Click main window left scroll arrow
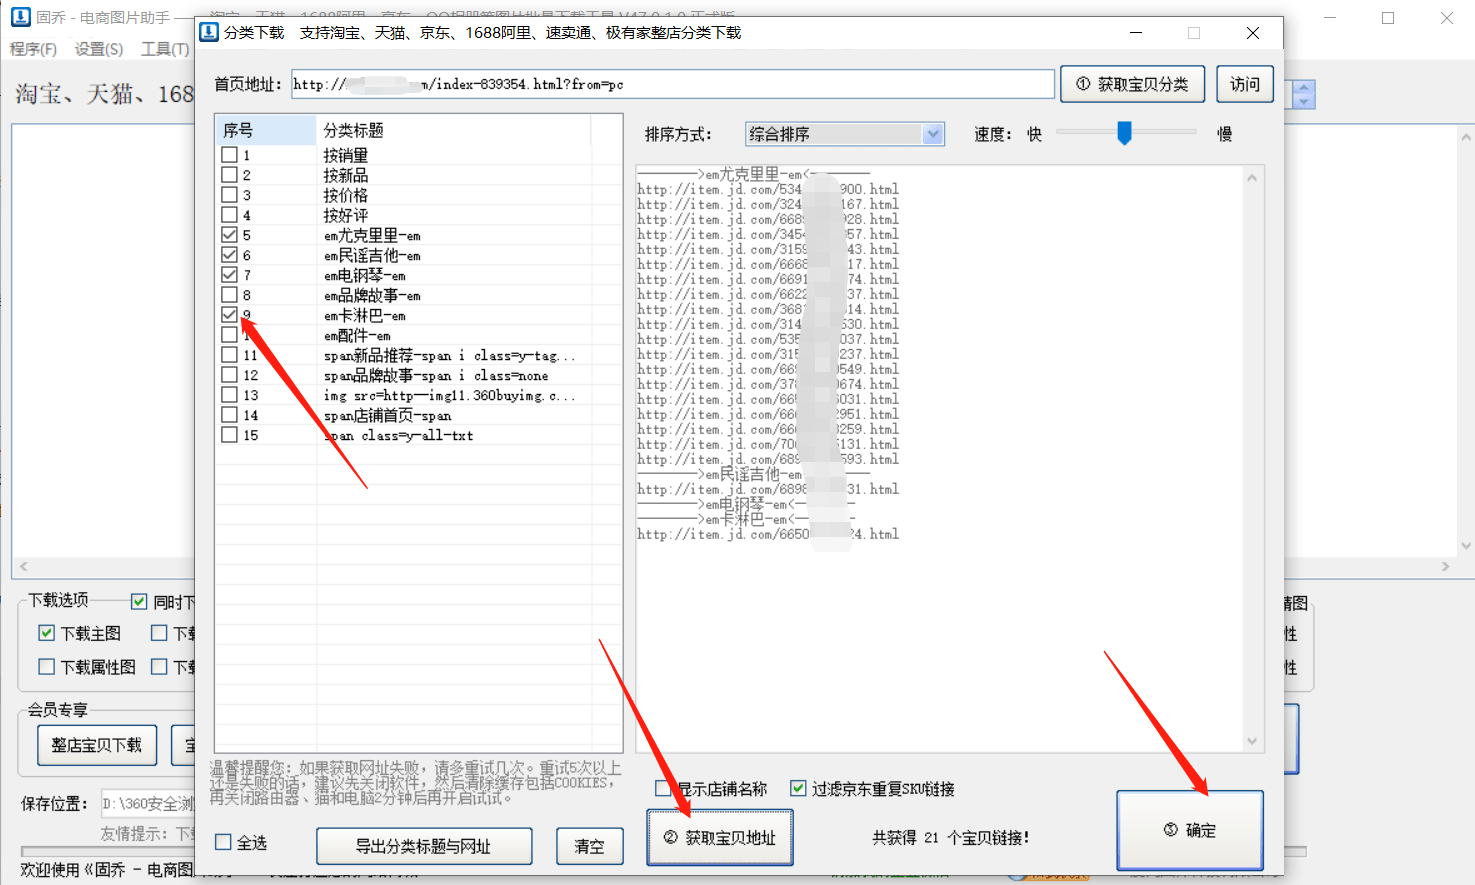The image size is (1475, 885). point(24,566)
